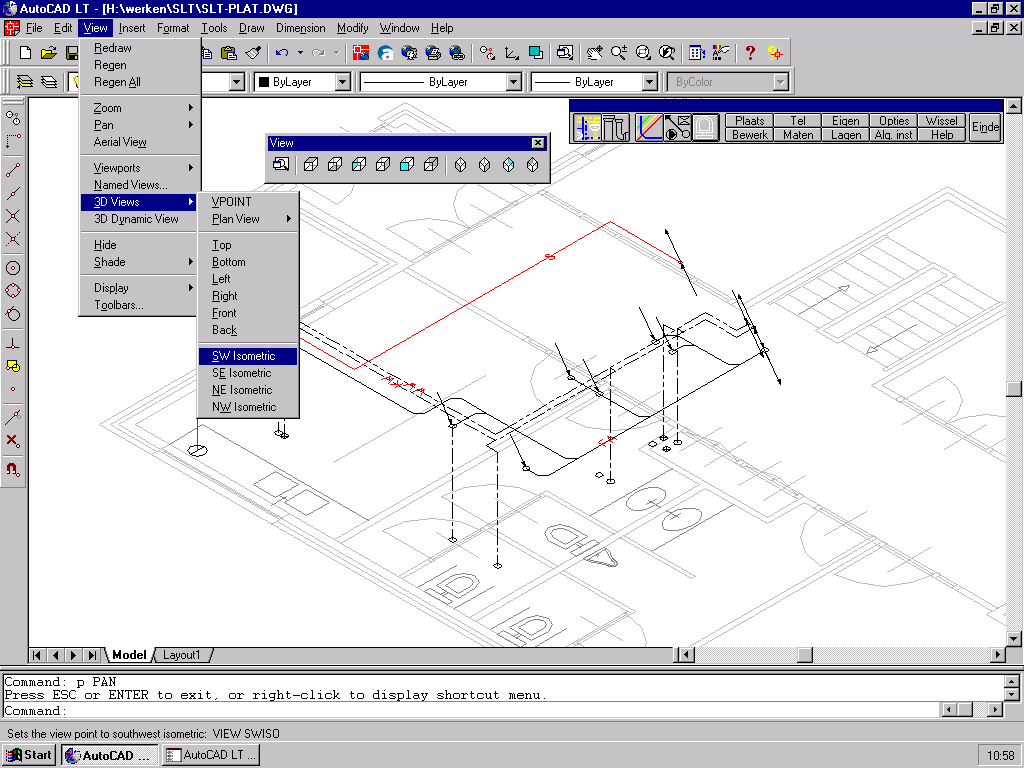Select the Snap to Endpoint icon
The height and width of the screenshot is (768, 1024).
click(13, 170)
